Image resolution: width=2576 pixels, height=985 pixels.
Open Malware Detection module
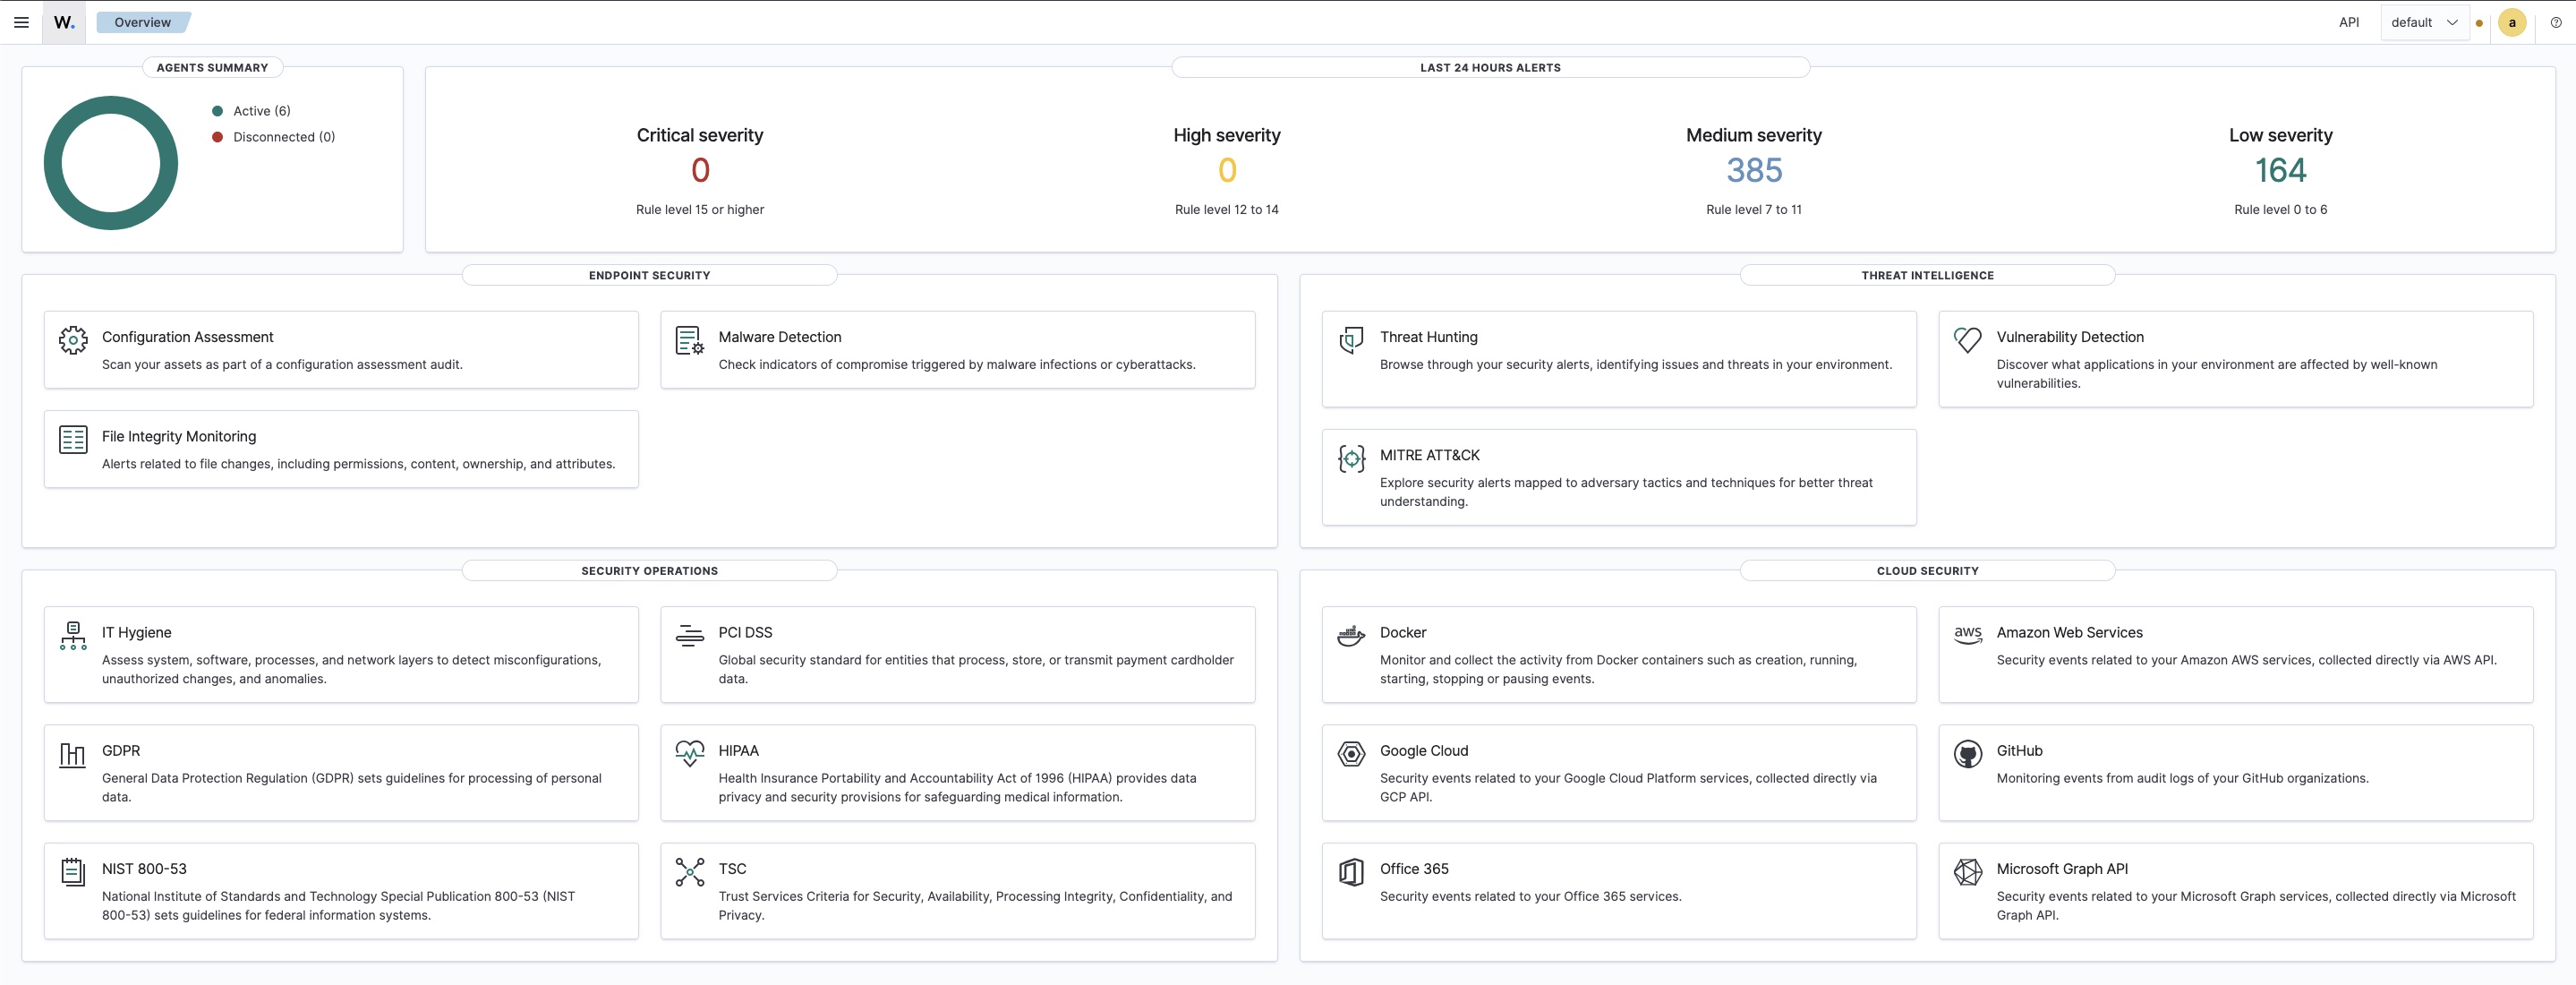coord(957,349)
